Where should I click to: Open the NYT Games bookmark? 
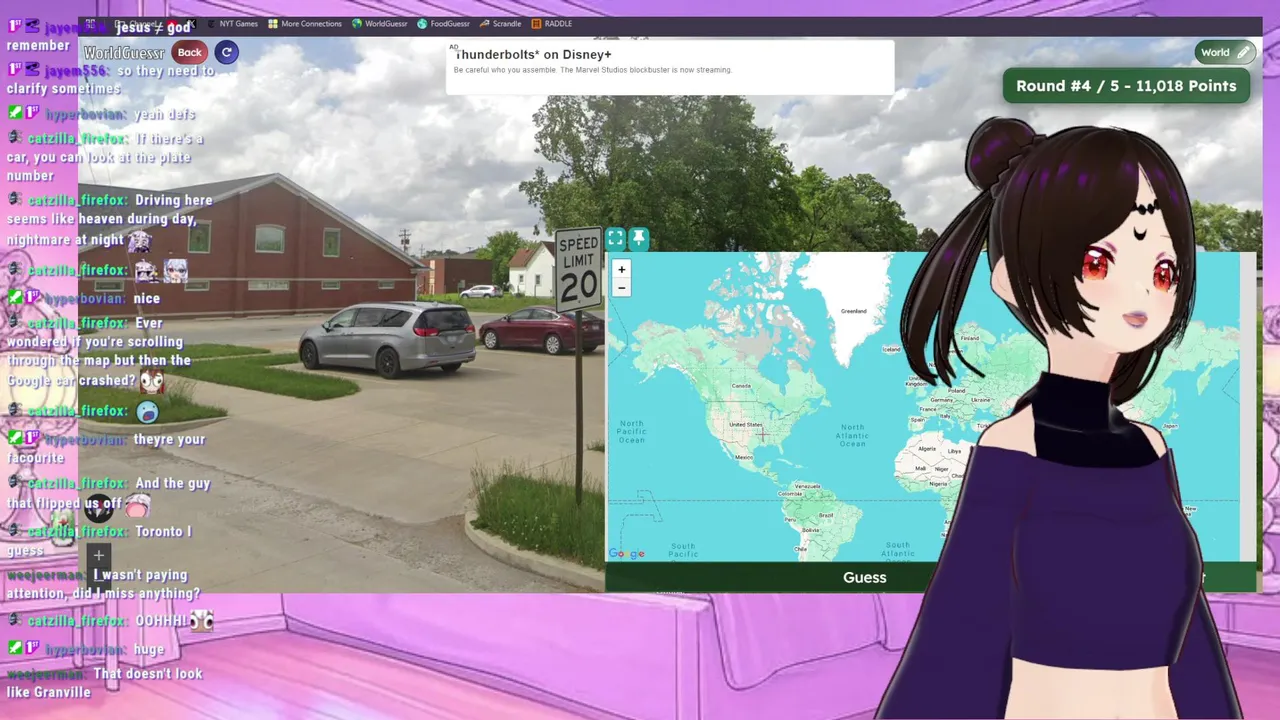coord(232,24)
